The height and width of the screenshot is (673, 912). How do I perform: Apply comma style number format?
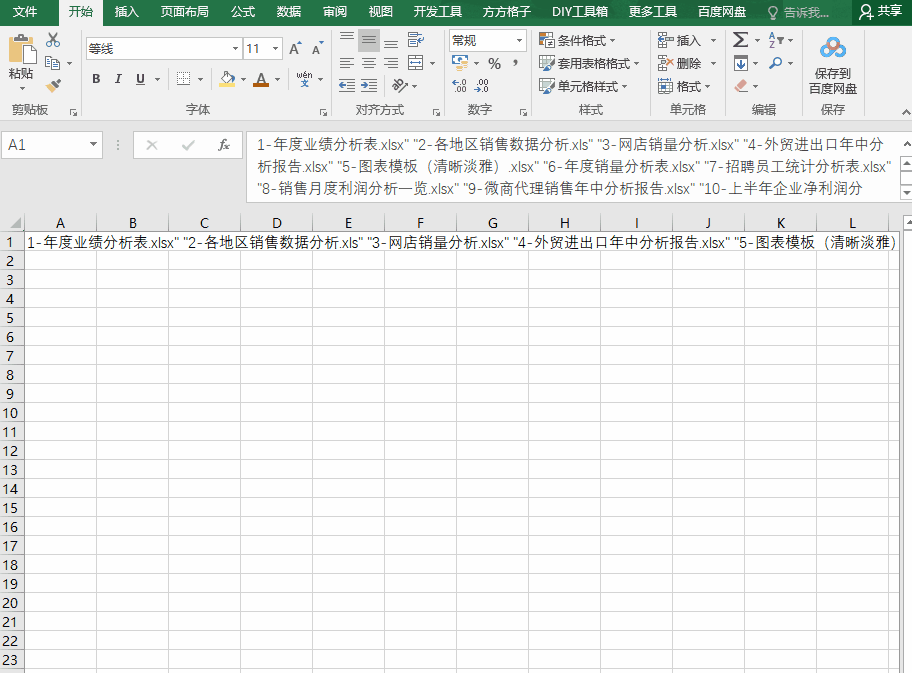pos(516,63)
